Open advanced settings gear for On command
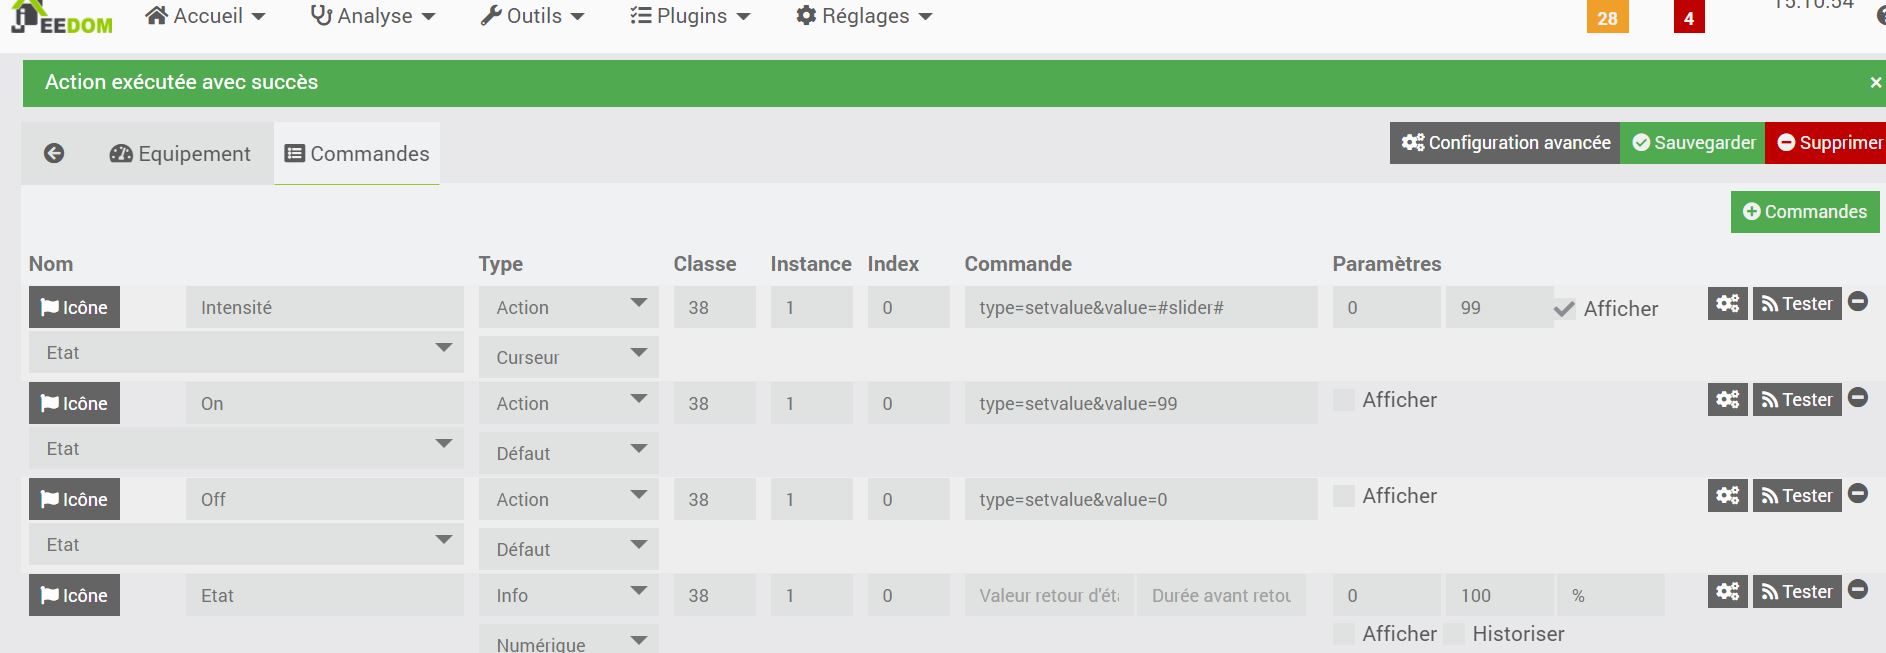This screenshot has height=653, width=1886. (x=1727, y=399)
